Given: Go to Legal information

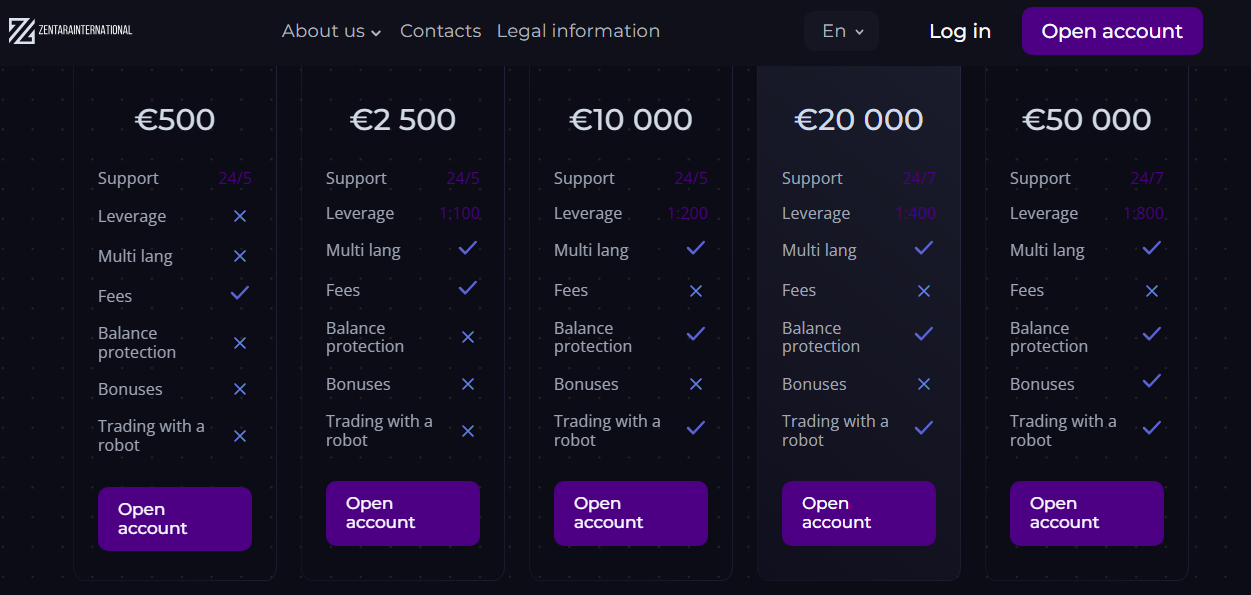Looking at the screenshot, I should [x=578, y=31].
